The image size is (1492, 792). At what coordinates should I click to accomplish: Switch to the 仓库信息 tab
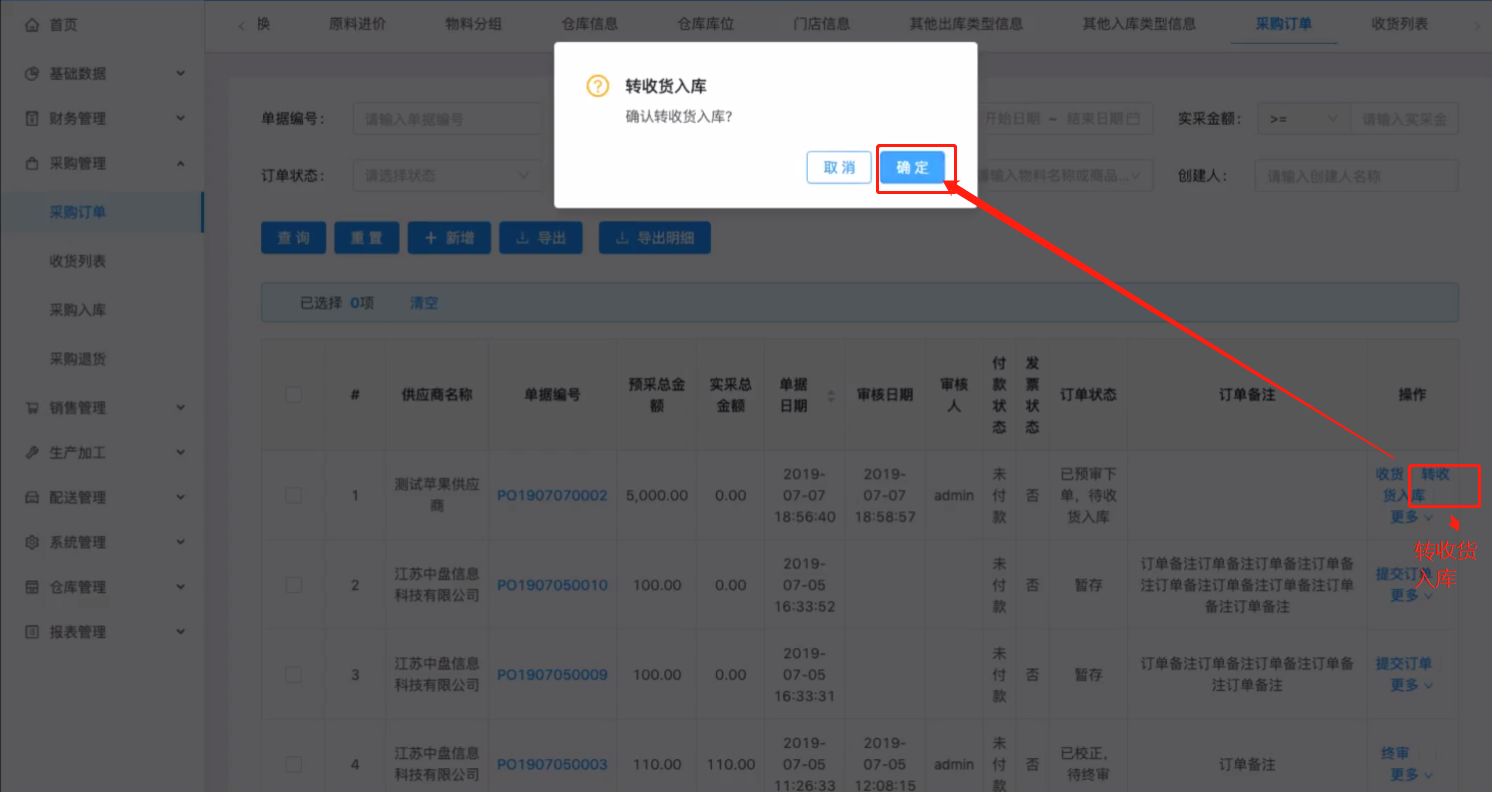click(x=590, y=24)
